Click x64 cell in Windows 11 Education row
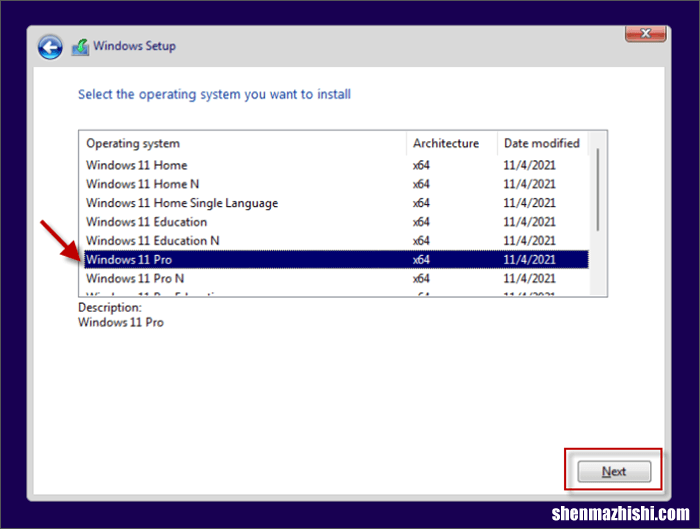 421,222
